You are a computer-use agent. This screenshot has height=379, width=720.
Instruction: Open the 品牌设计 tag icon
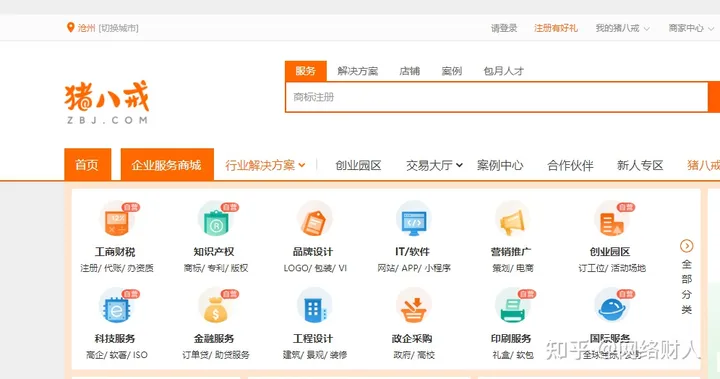coord(314,220)
